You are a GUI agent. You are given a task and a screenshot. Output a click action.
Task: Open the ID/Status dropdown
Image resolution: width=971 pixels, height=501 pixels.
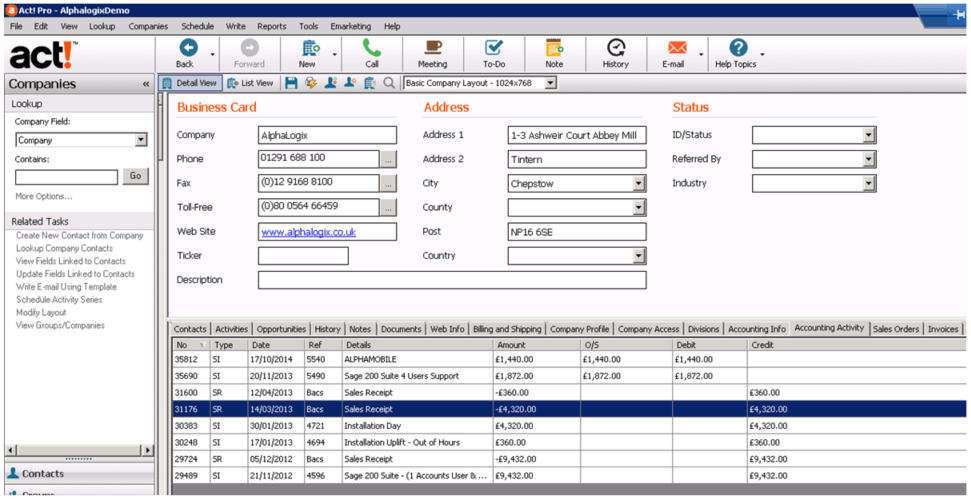click(x=869, y=135)
